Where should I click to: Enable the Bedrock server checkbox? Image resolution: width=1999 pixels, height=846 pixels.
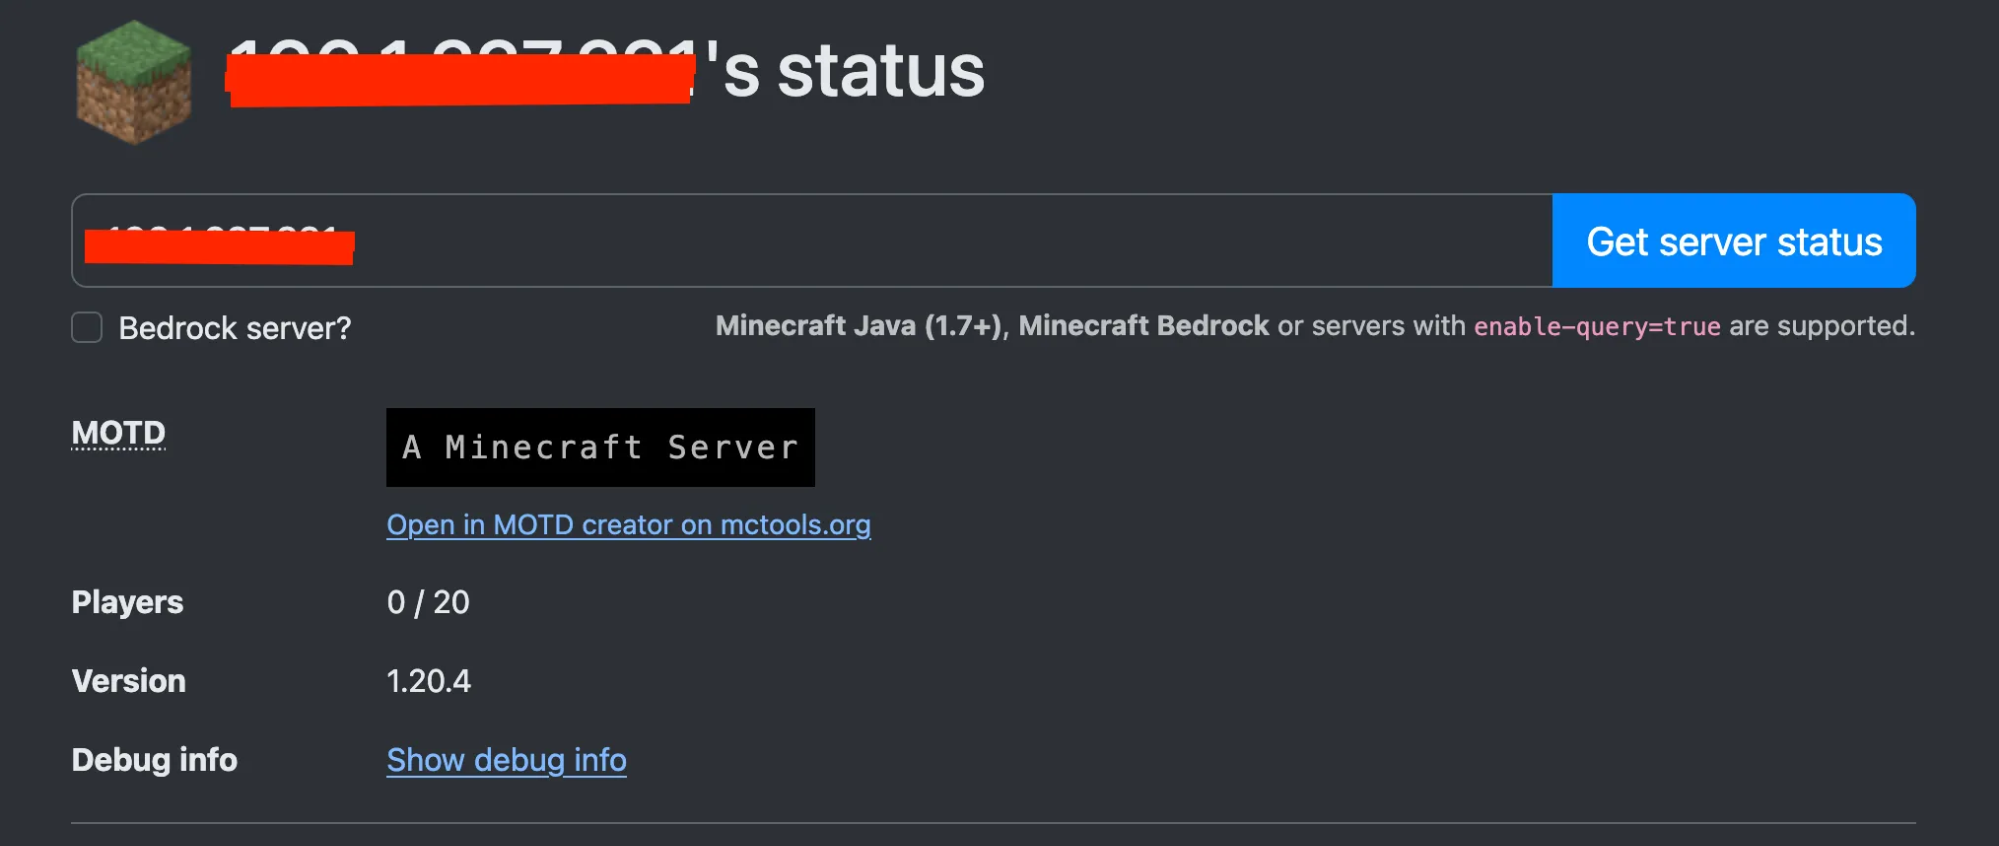(87, 327)
